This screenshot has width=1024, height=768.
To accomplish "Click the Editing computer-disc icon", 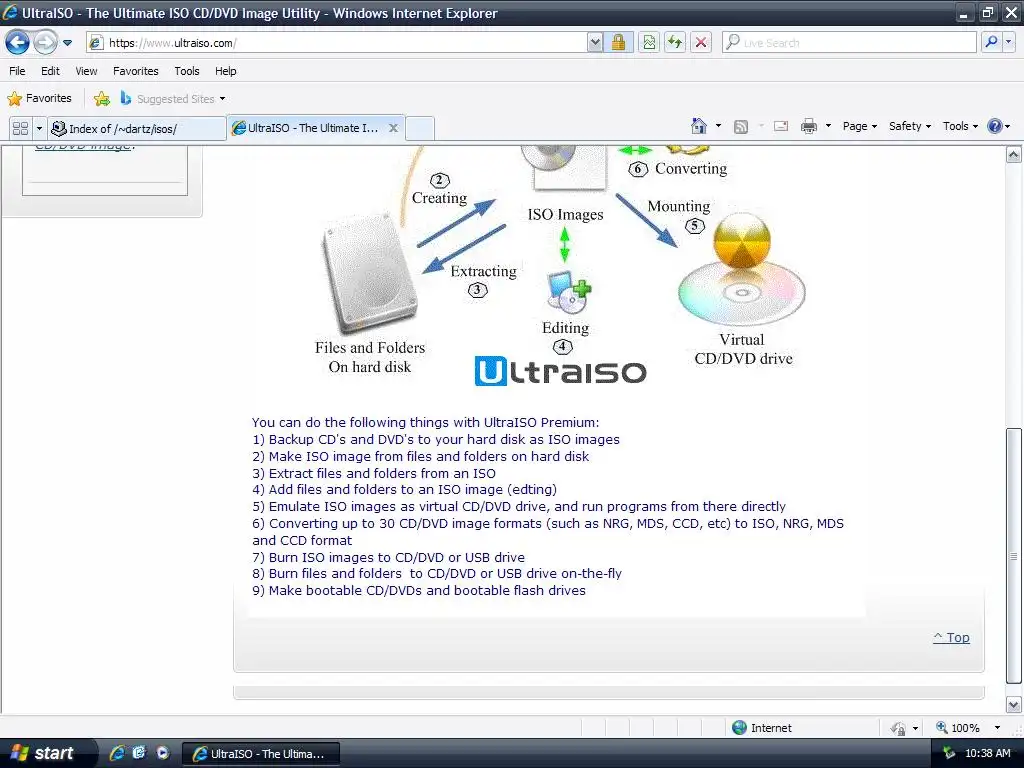I will (x=569, y=291).
